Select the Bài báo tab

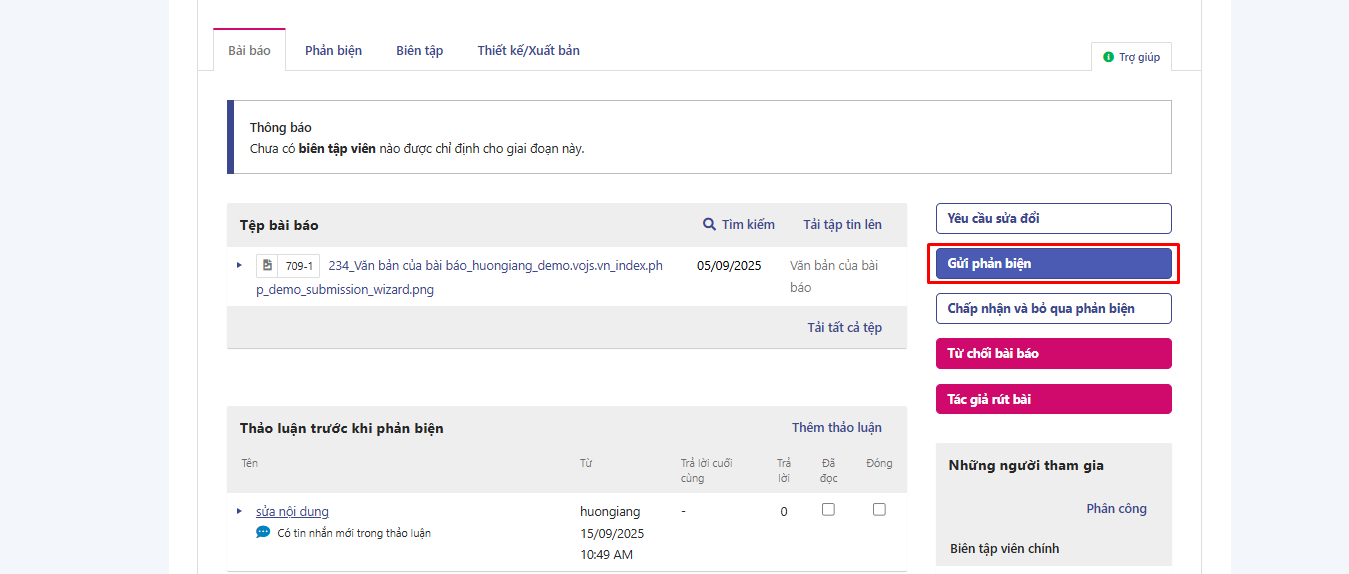pos(249,50)
